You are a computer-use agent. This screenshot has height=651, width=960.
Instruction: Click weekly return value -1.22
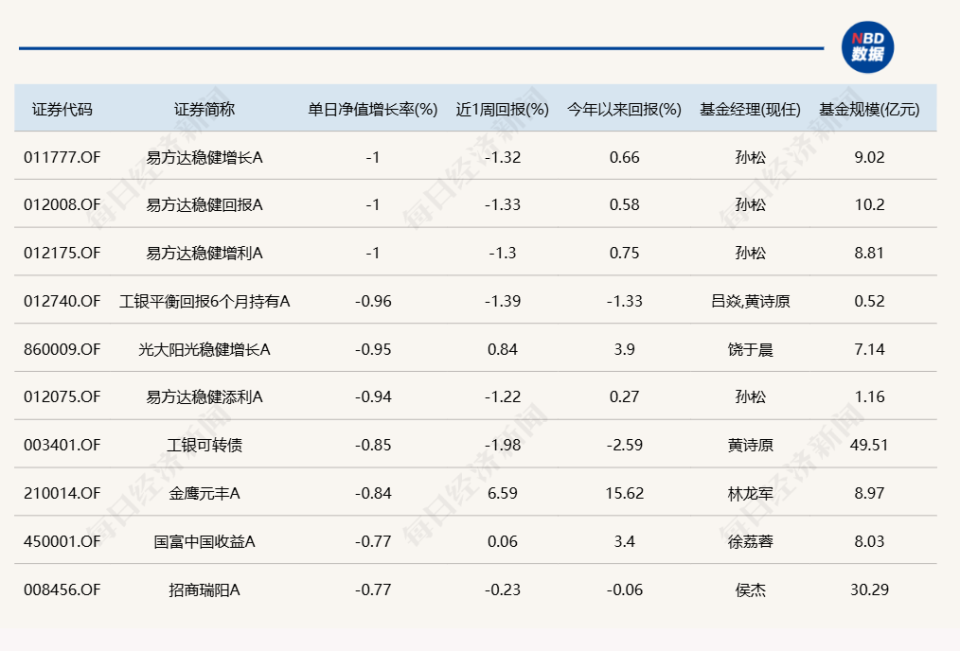[503, 397]
